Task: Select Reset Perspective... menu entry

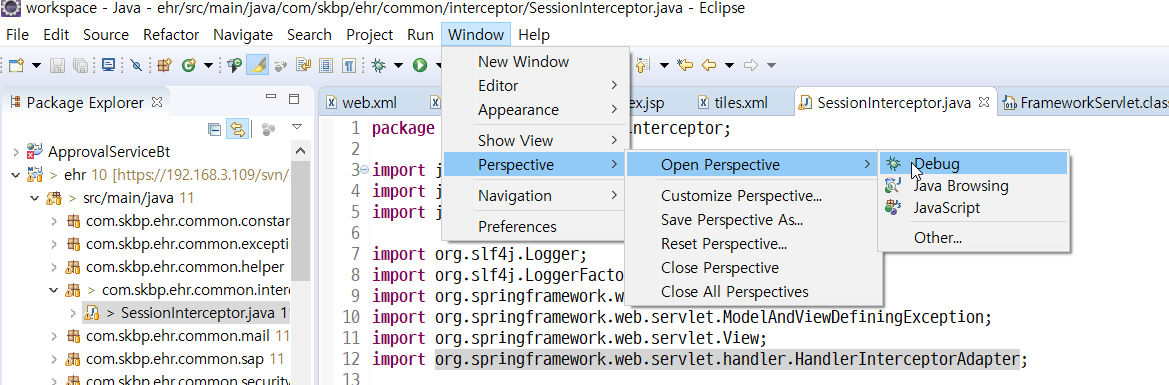Action: pyautogui.click(x=753, y=244)
